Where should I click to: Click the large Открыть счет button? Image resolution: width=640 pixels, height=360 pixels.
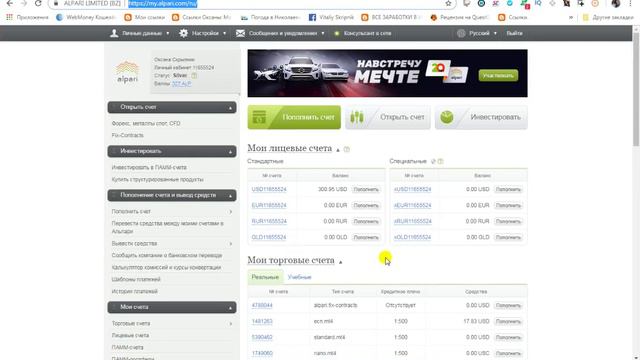[388, 117]
